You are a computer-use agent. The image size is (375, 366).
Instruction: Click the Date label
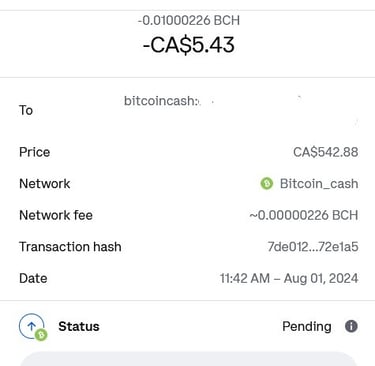(33, 278)
